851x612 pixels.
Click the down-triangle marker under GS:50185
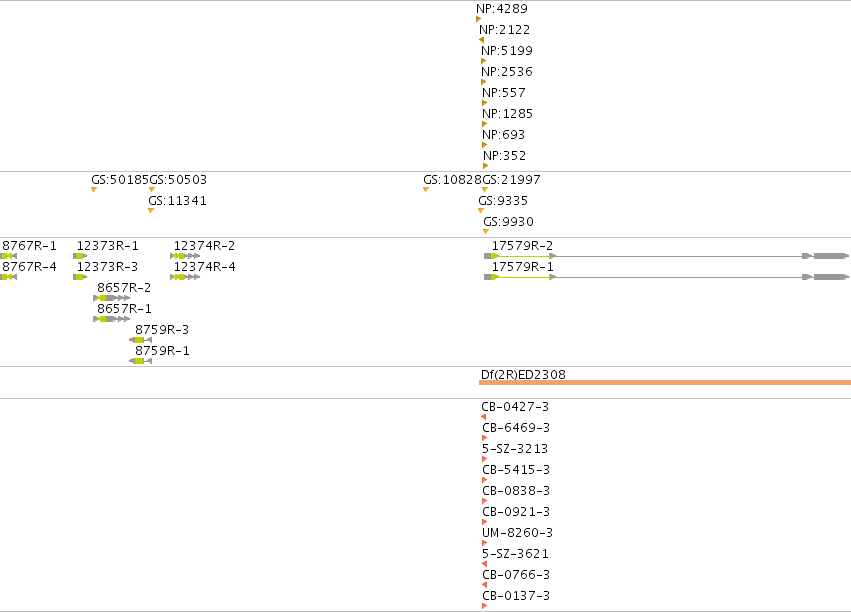pos(94,189)
